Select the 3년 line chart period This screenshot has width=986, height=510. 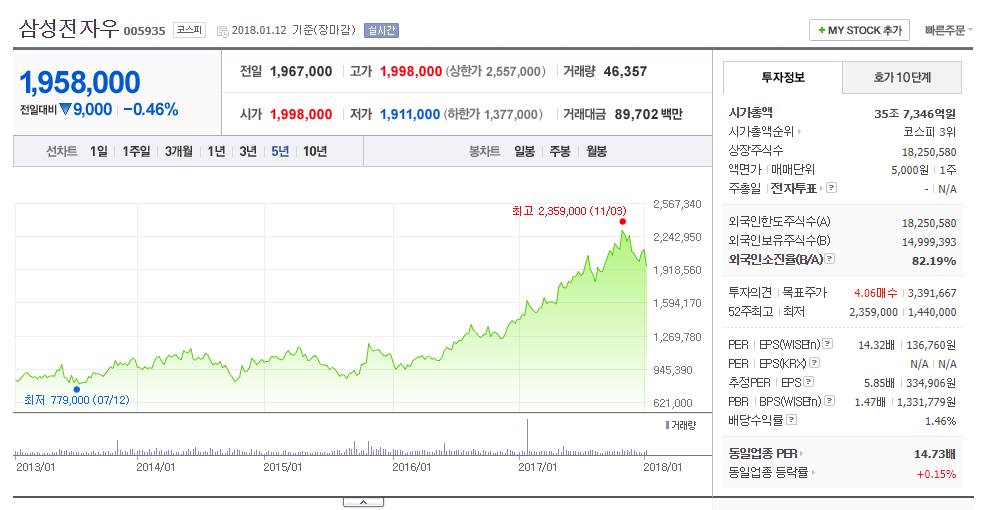click(x=248, y=152)
